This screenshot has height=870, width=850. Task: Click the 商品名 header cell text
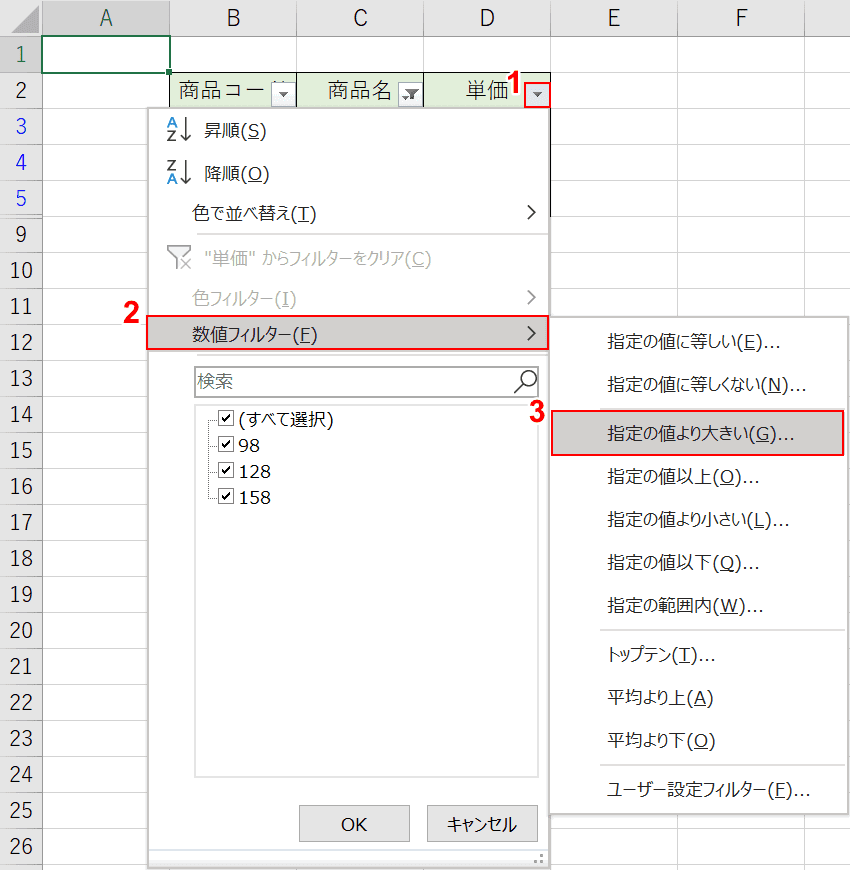pos(360,90)
